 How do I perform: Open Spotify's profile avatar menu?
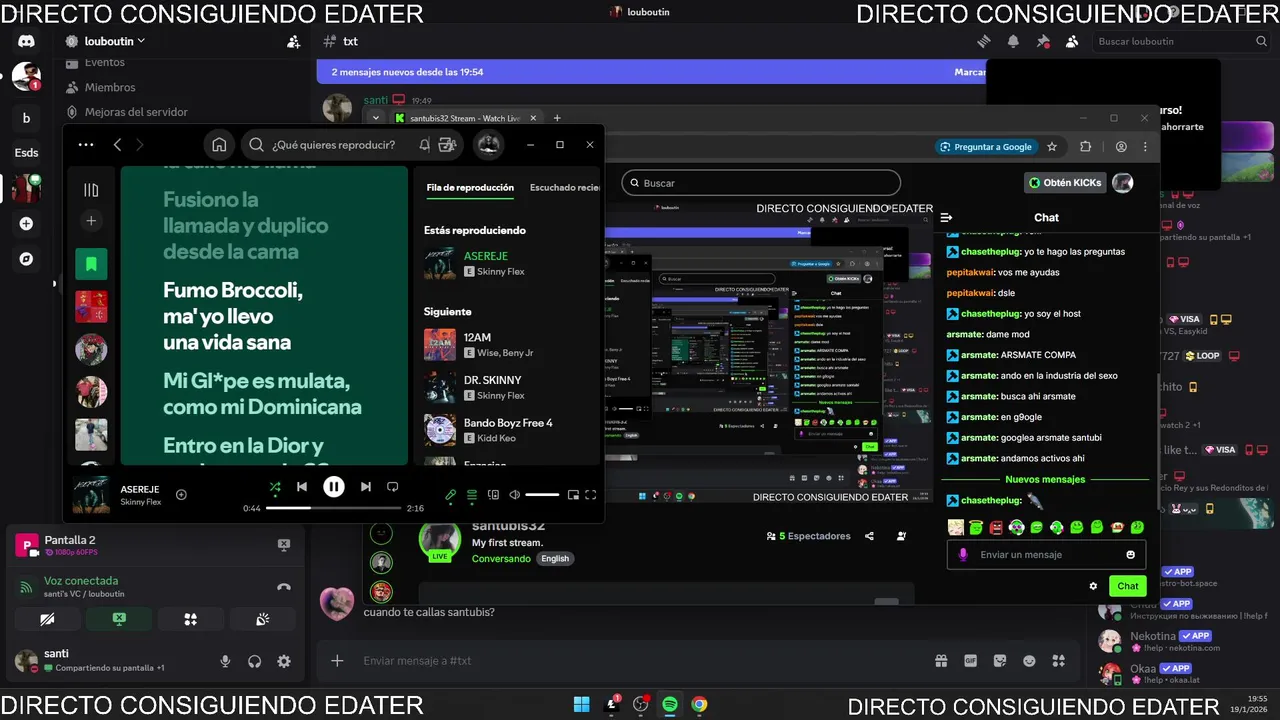tap(488, 144)
